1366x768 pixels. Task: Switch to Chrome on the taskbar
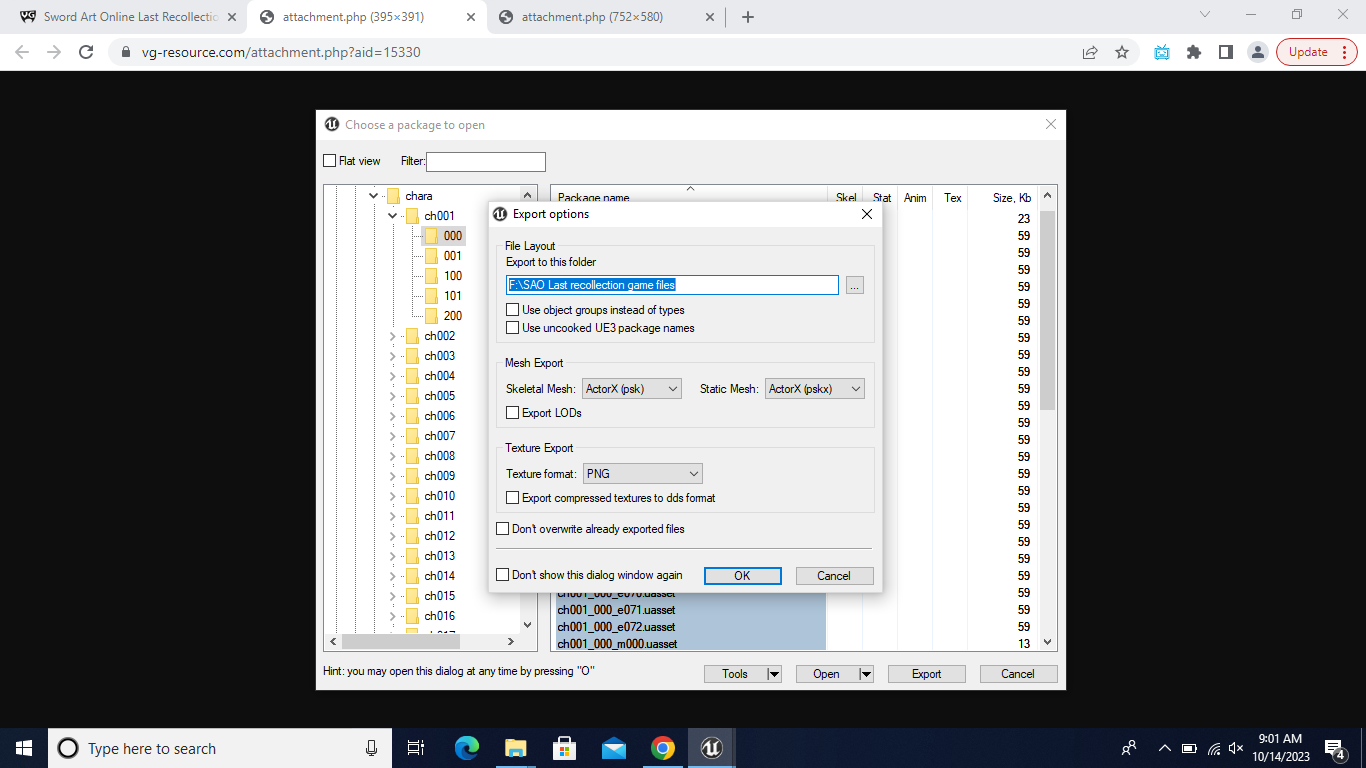(x=662, y=748)
